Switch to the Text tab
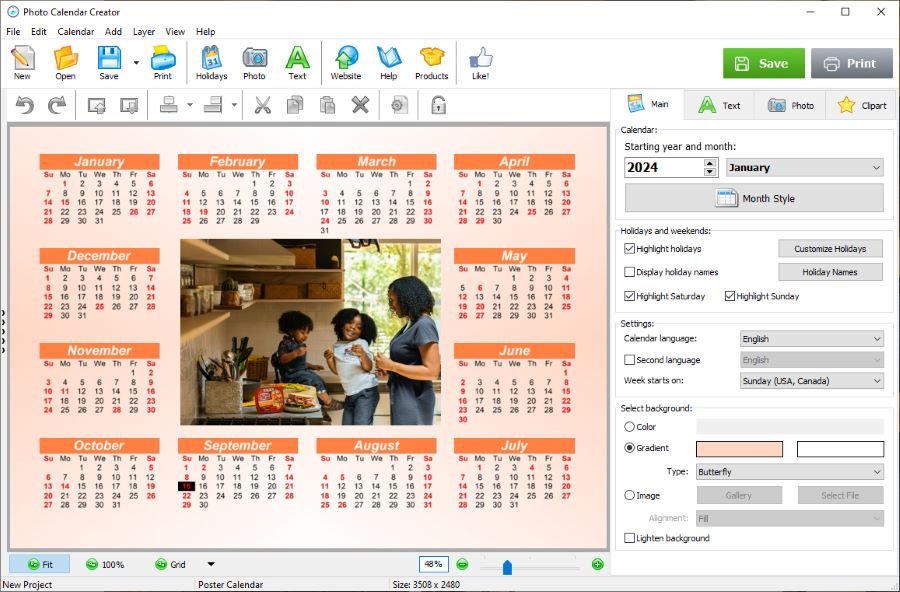The image size is (900, 592). pos(719,105)
